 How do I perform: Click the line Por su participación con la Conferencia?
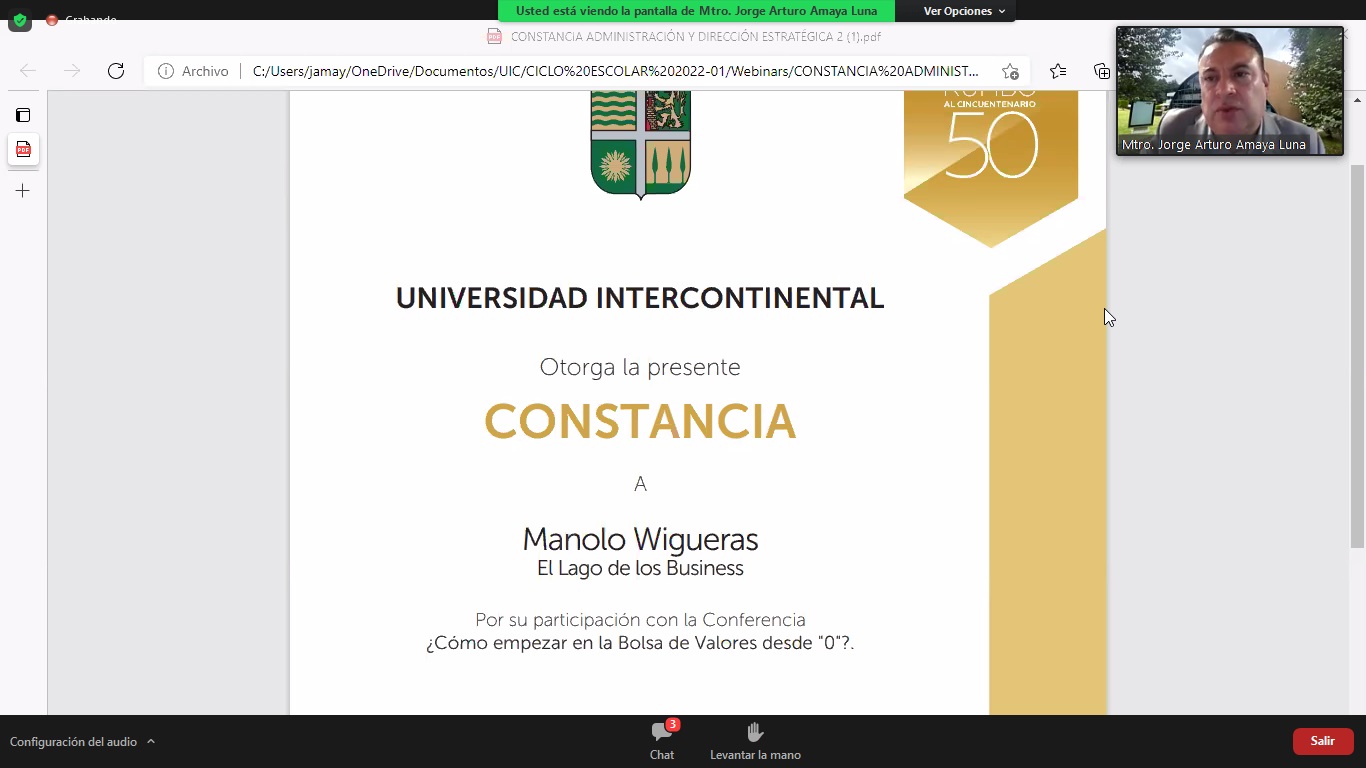coord(640,620)
